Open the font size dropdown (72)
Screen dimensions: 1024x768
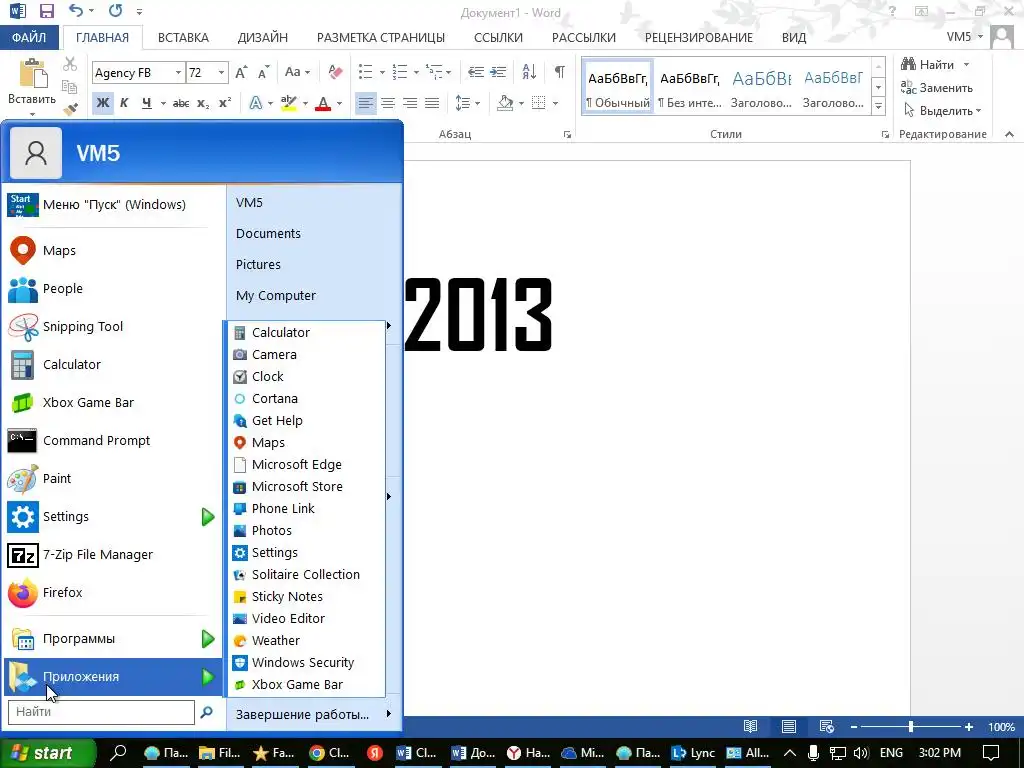tap(221, 72)
